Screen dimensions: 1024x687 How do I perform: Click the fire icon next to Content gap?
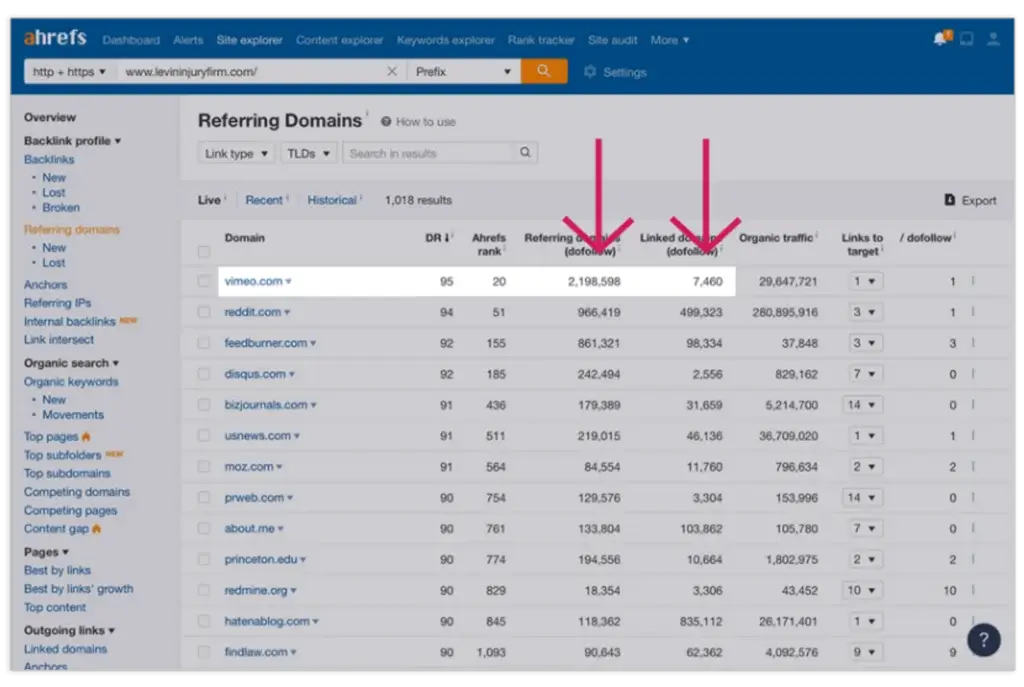tap(97, 528)
